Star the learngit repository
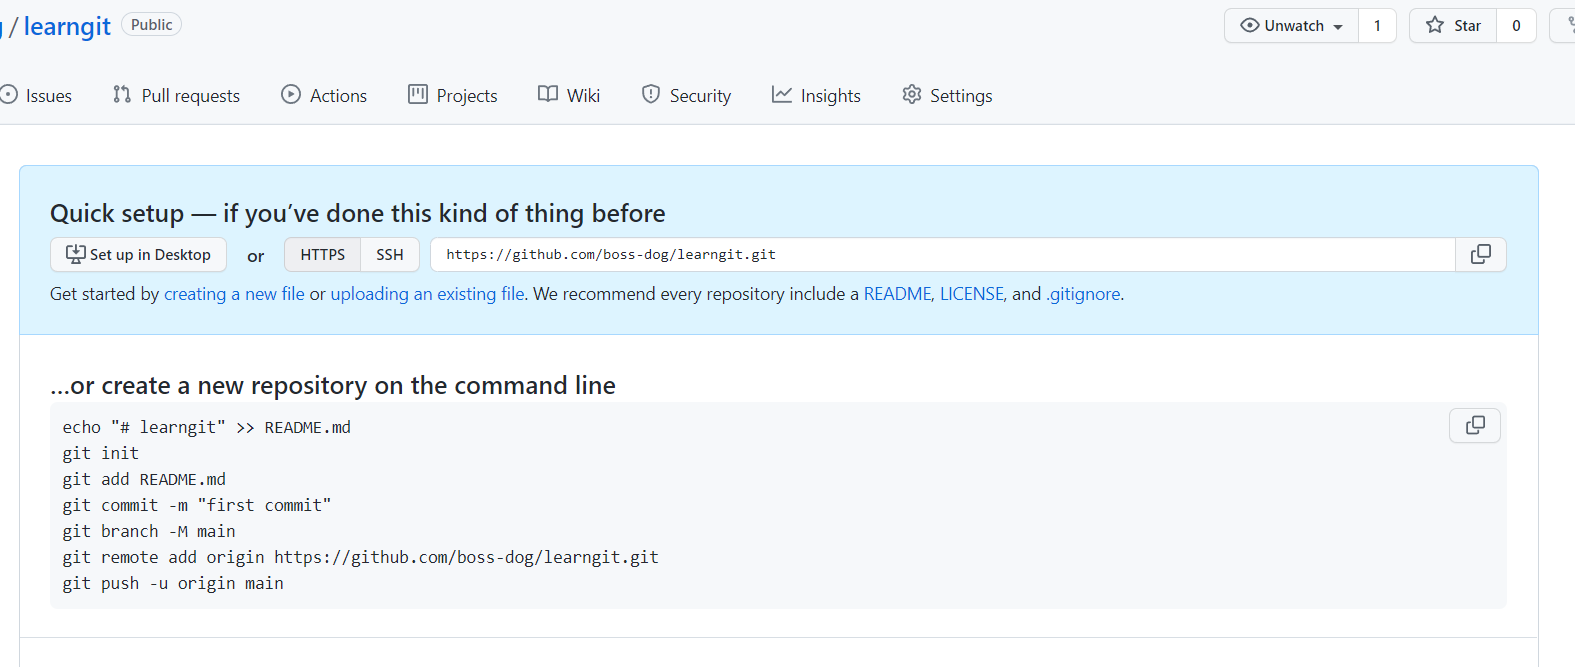Screen dimensions: 1575x667 (x=1453, y=26)
